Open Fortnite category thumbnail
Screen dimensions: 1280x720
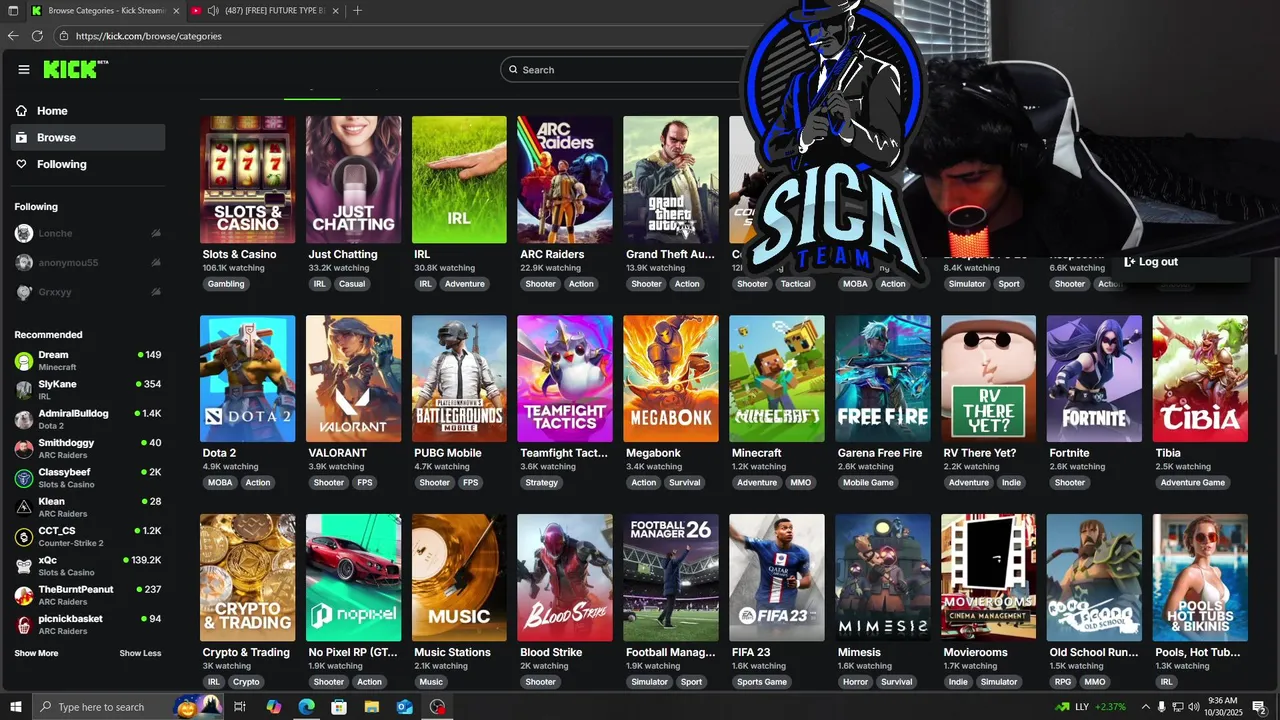[x=1095, y=379]
